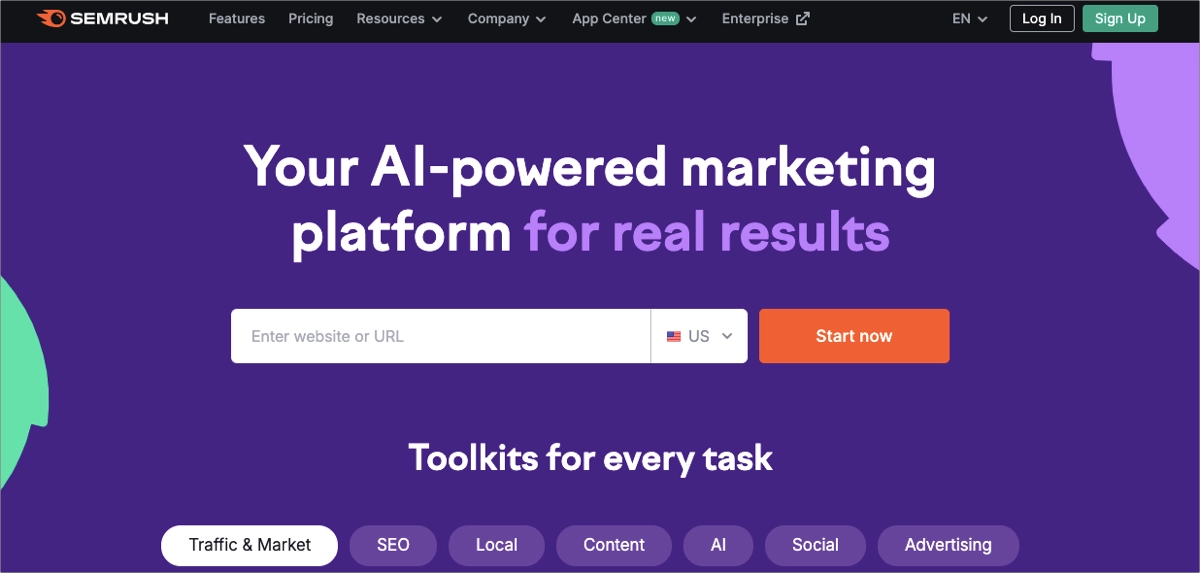Viewport: 1200px width, 573px height.
Task: Click the orange Start now button
Action: point(854,336)
